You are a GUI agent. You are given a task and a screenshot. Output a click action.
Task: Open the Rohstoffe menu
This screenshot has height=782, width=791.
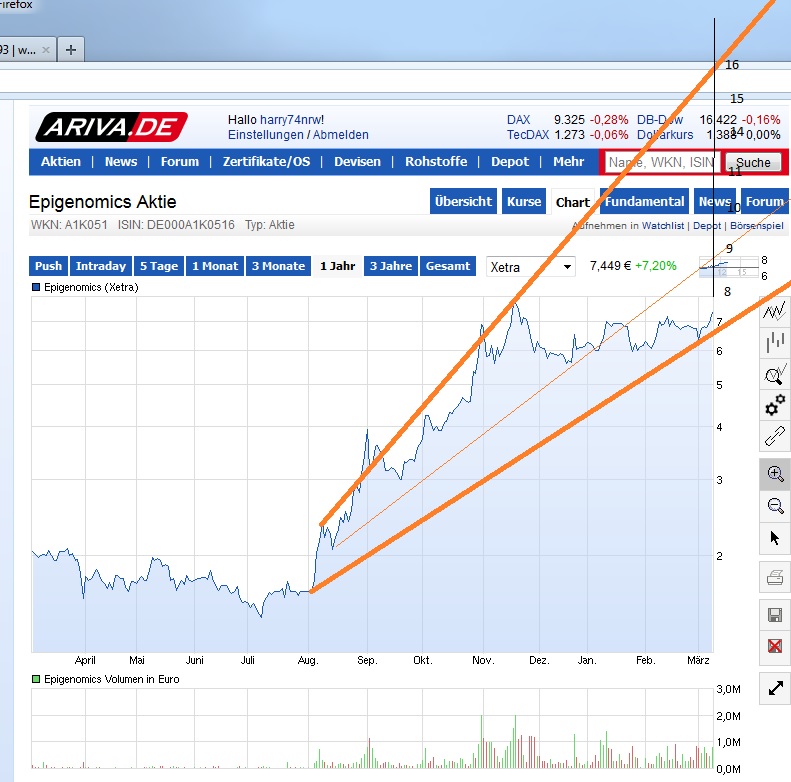coord(436,161)
